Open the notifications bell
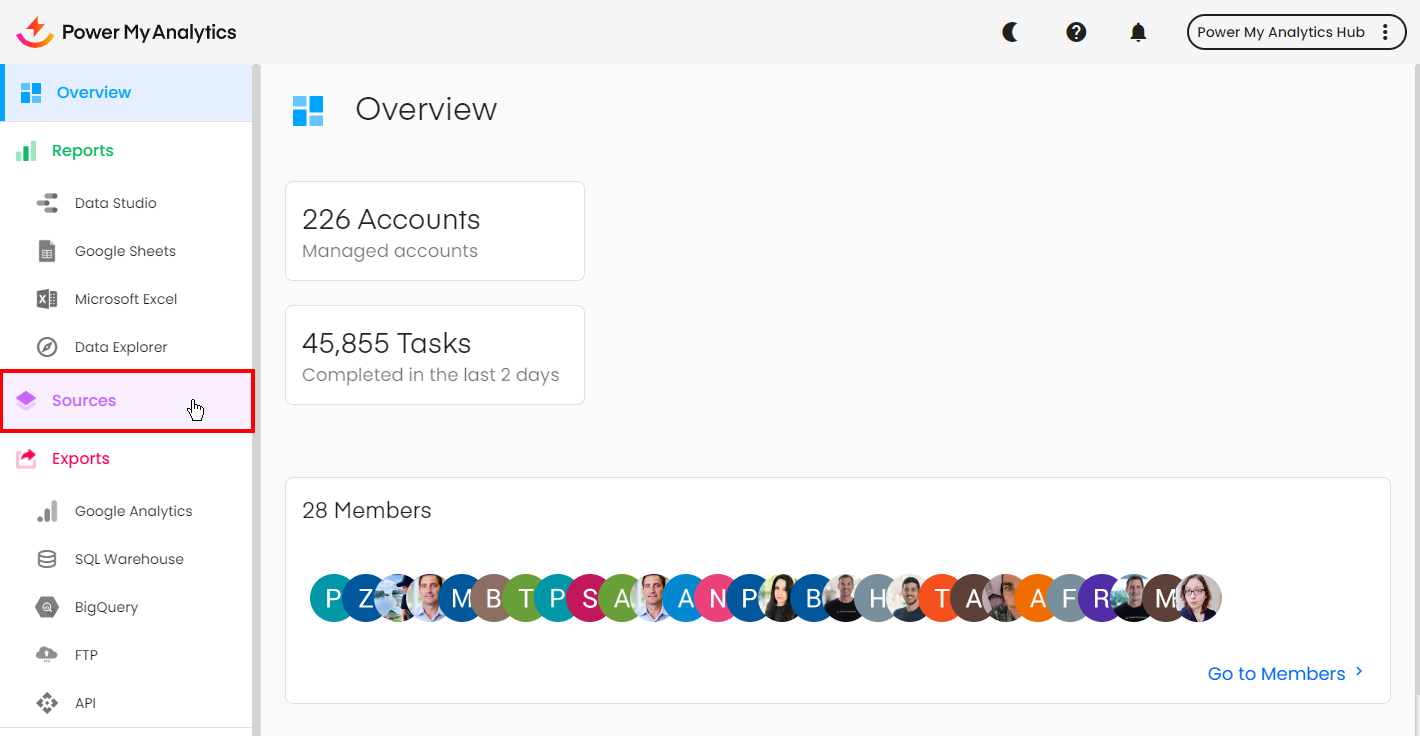 1138,32
